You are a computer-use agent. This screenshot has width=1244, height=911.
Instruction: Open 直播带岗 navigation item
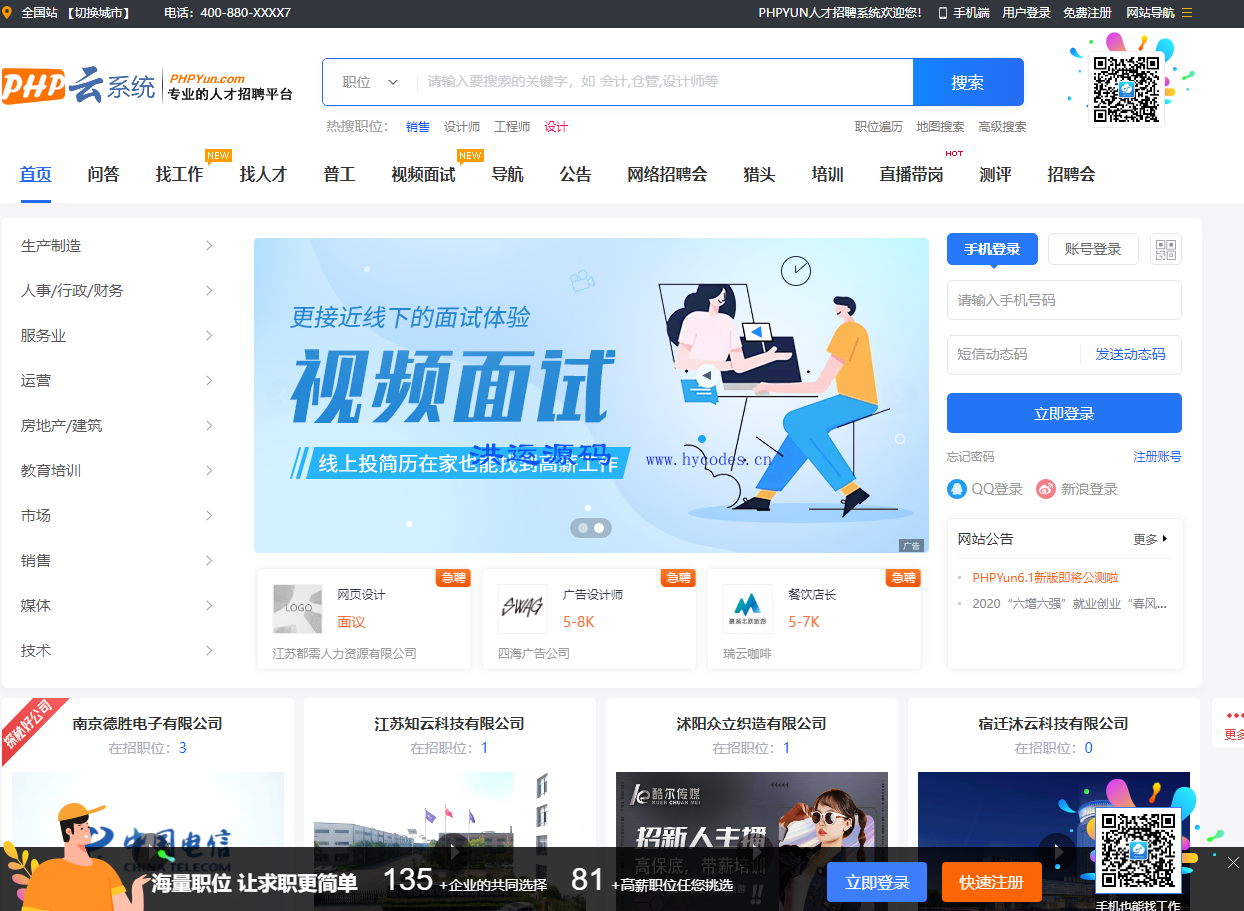click(x=911, y=174)
